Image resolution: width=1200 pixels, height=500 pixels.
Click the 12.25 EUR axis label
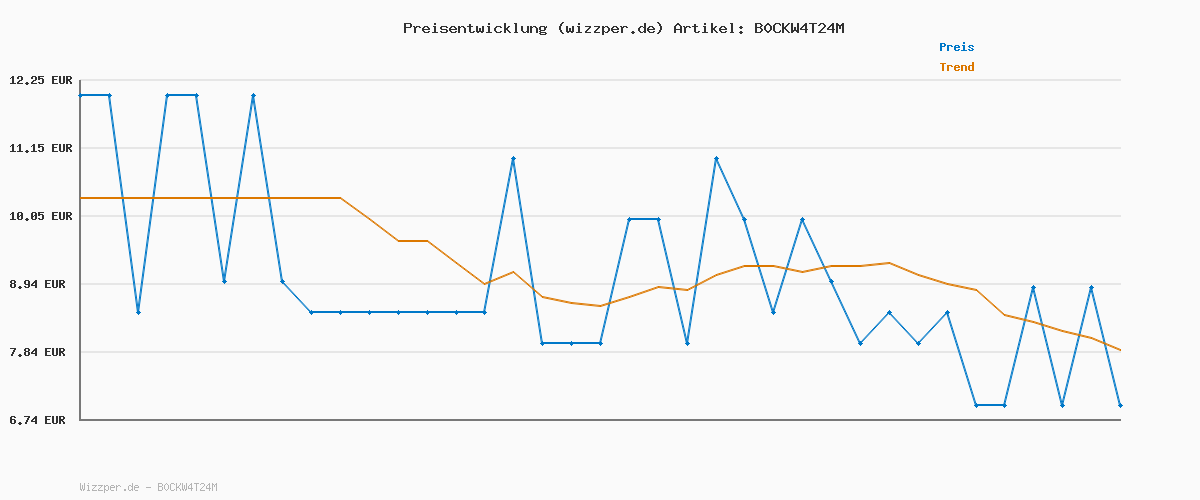(x=40, y=80)
